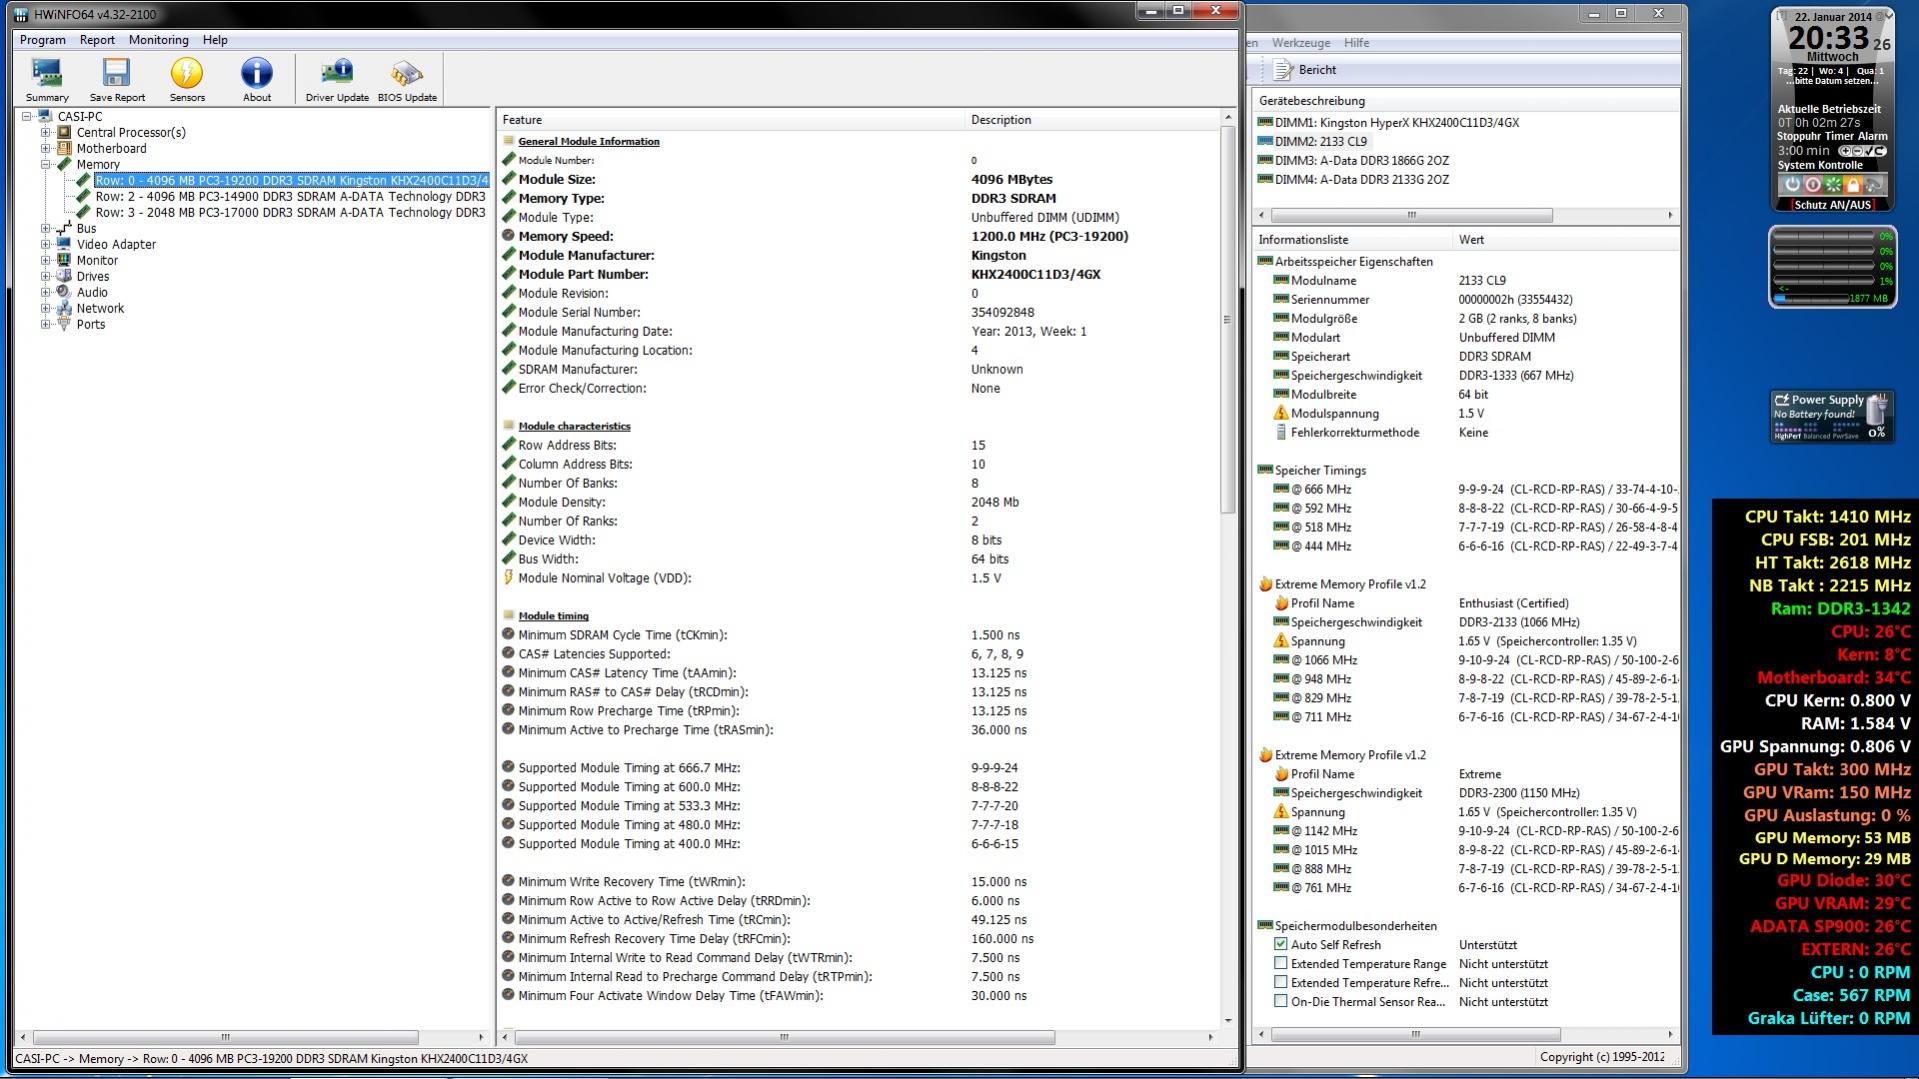Click the Informationsliste column header

tap(1352, 240)
